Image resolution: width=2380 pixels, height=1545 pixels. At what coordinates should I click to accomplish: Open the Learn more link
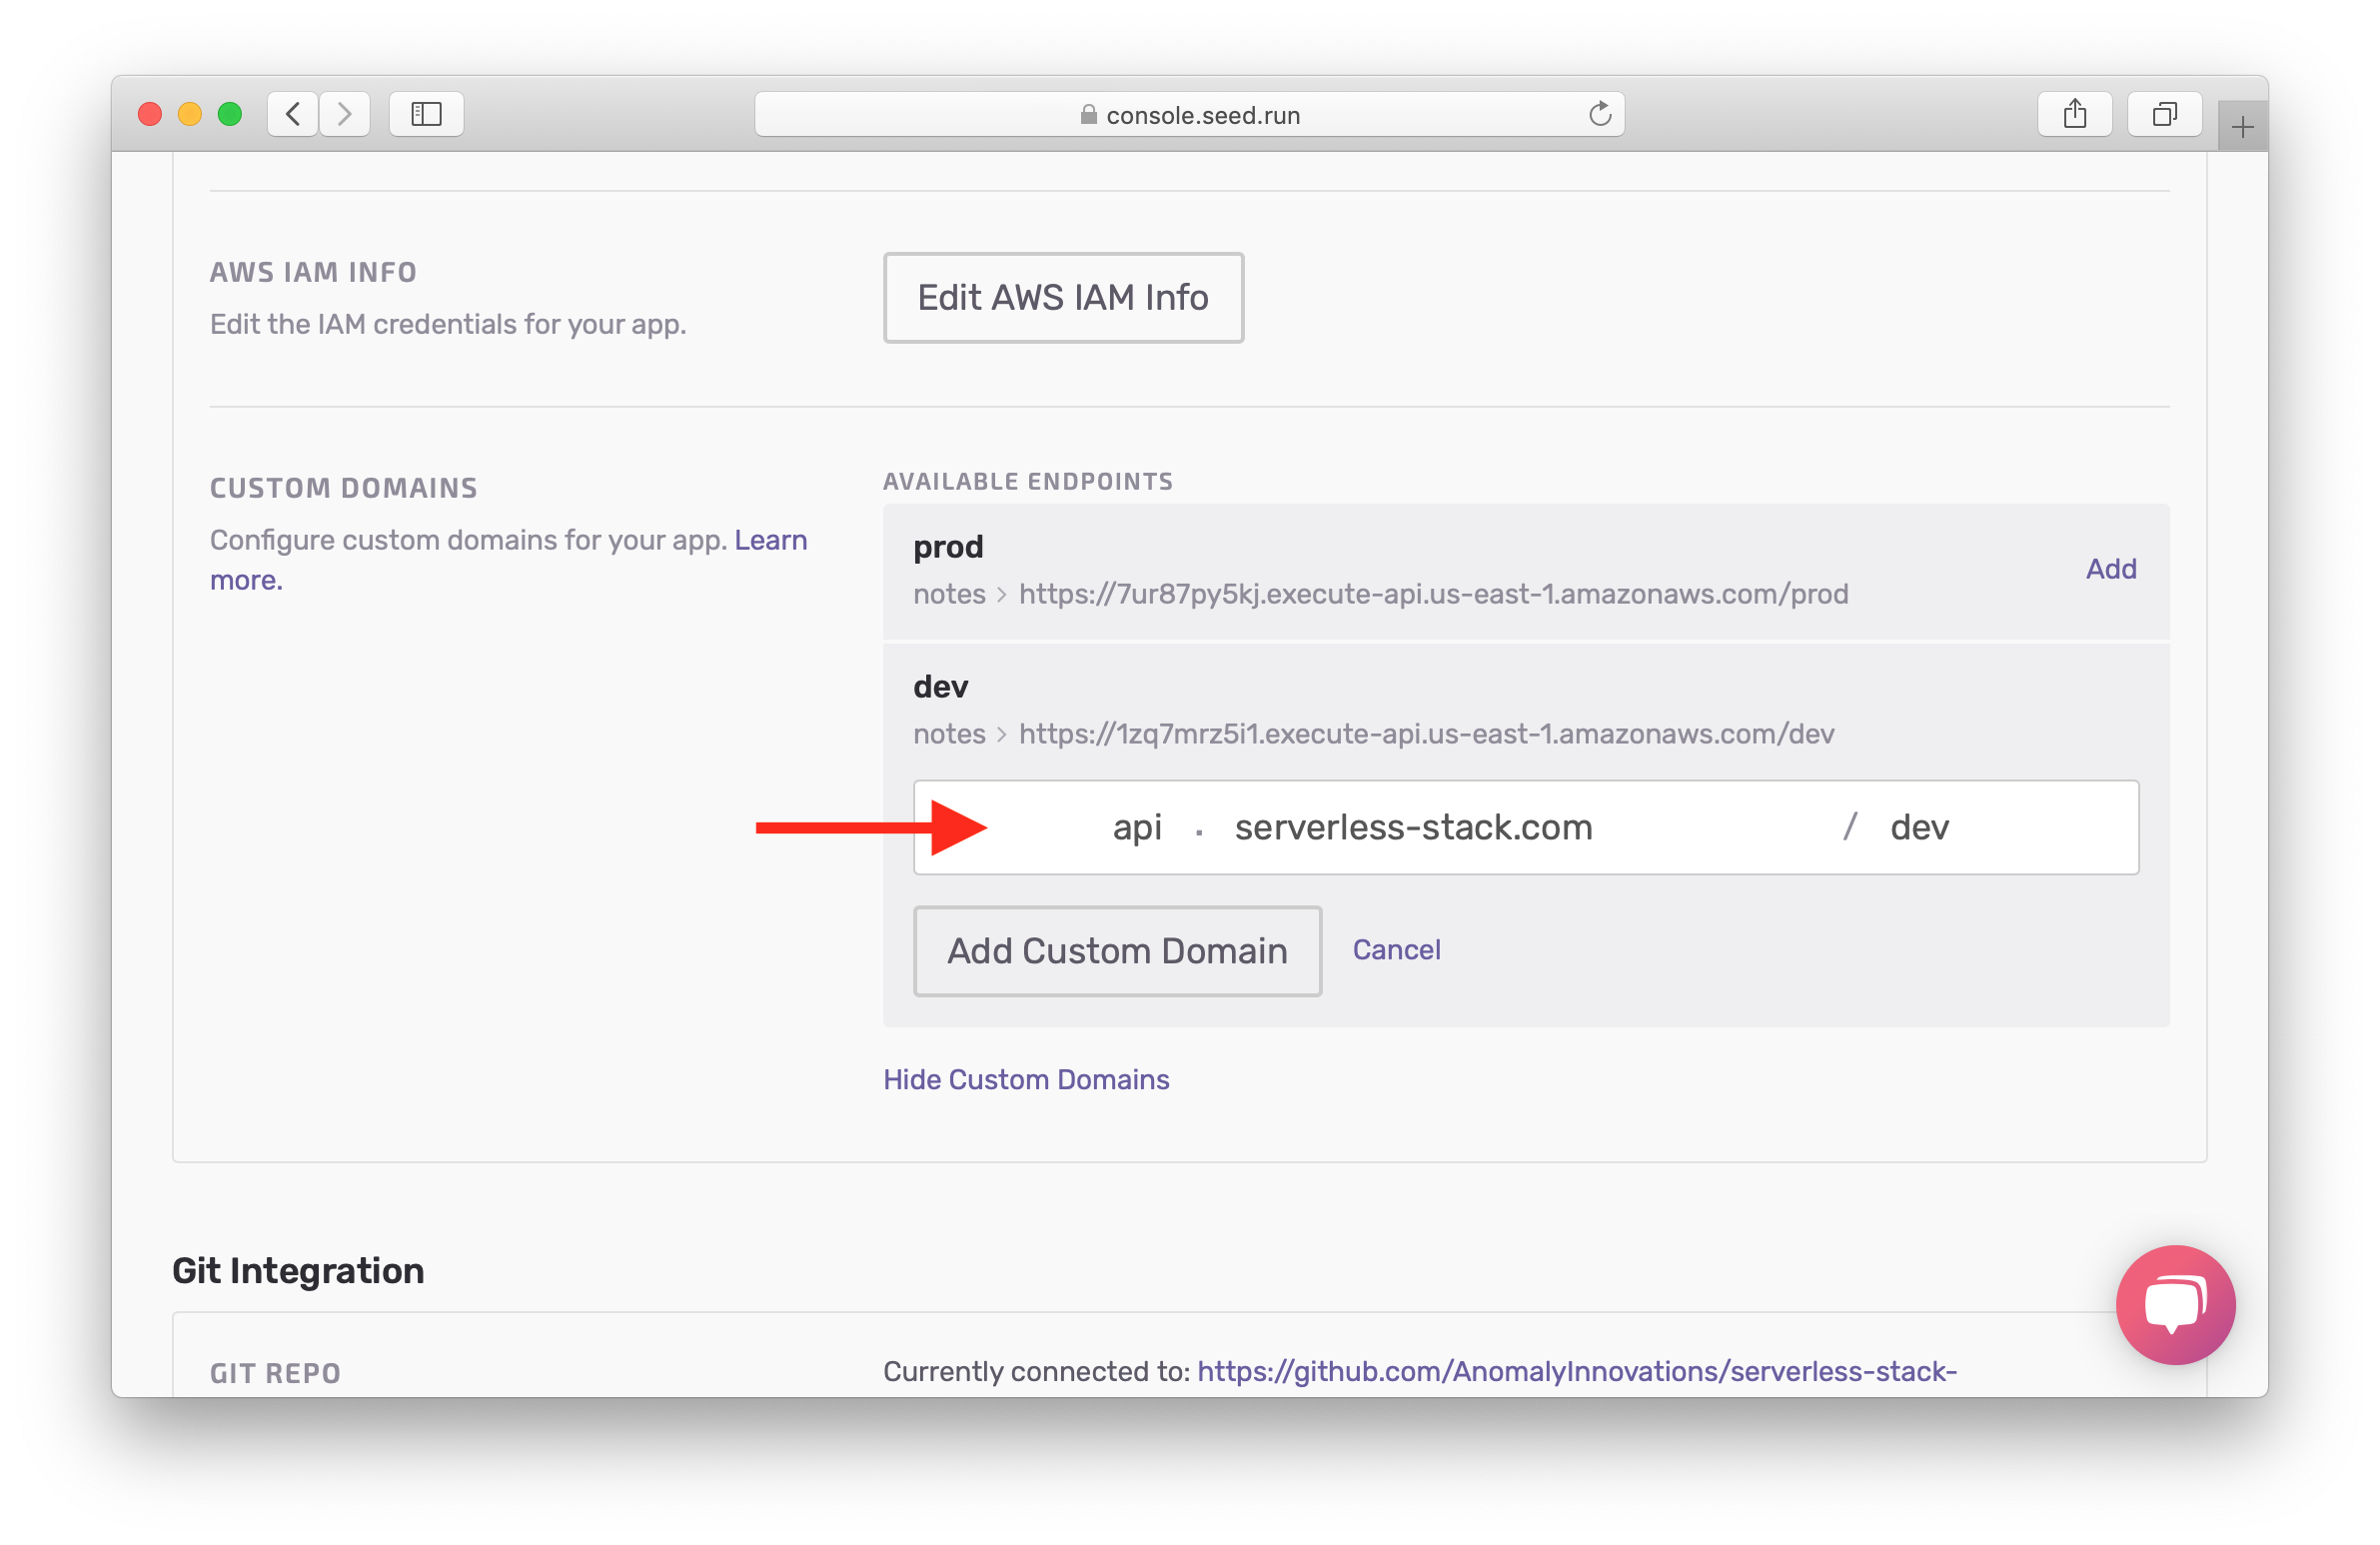pyautogui.click(x=770, y=540)
